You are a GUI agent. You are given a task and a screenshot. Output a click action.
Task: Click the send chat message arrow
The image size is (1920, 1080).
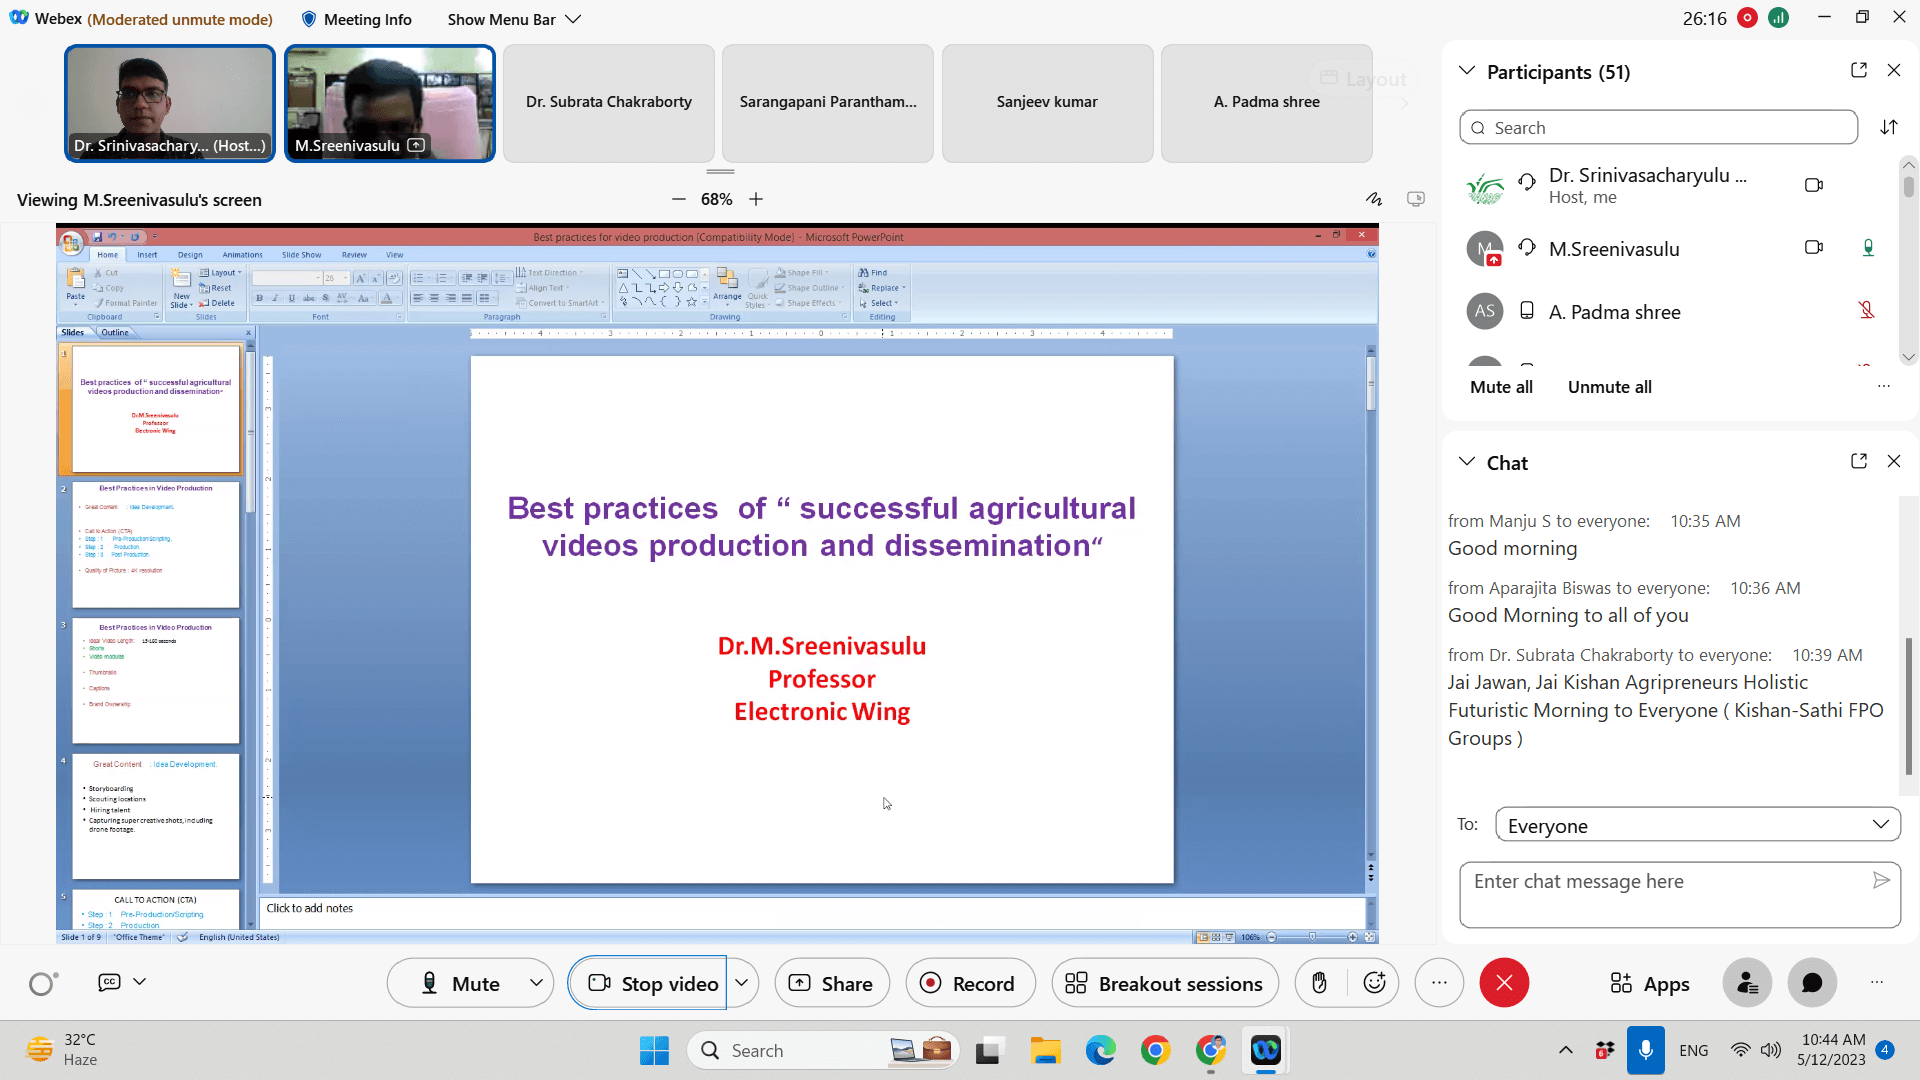pos(1880,880)
